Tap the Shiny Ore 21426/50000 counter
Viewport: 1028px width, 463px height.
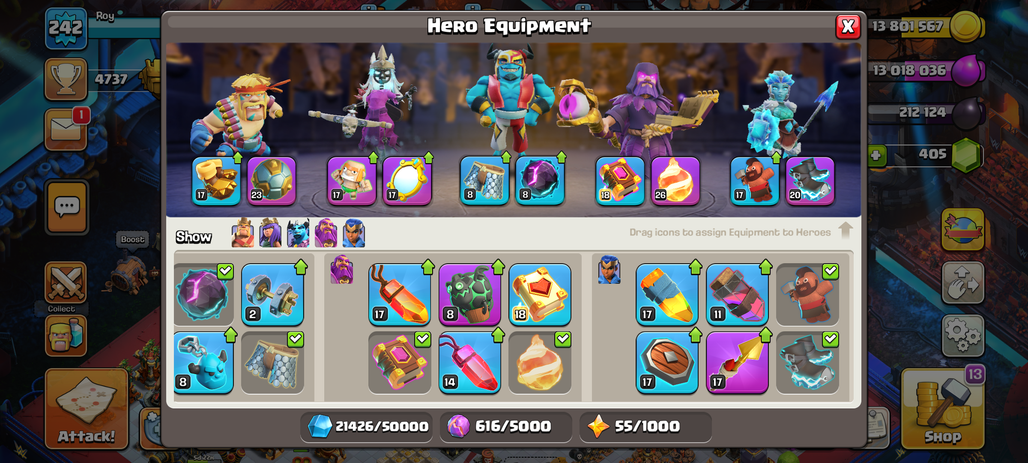(x=368, y=426)
